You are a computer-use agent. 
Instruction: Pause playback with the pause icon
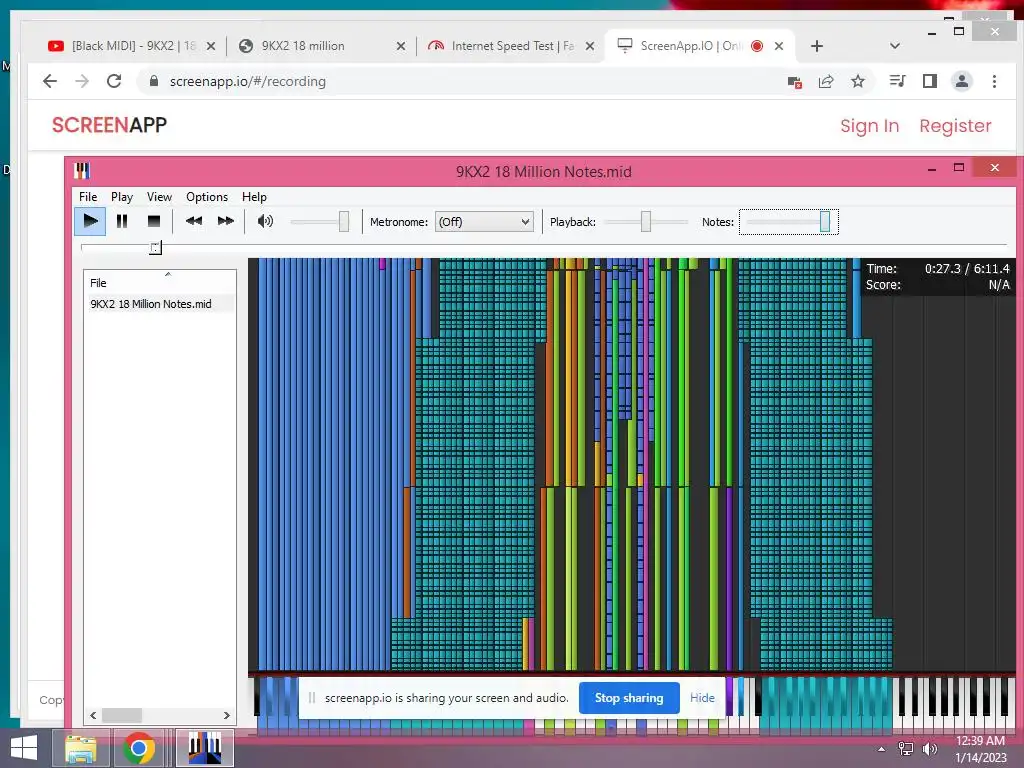point(121,221)
